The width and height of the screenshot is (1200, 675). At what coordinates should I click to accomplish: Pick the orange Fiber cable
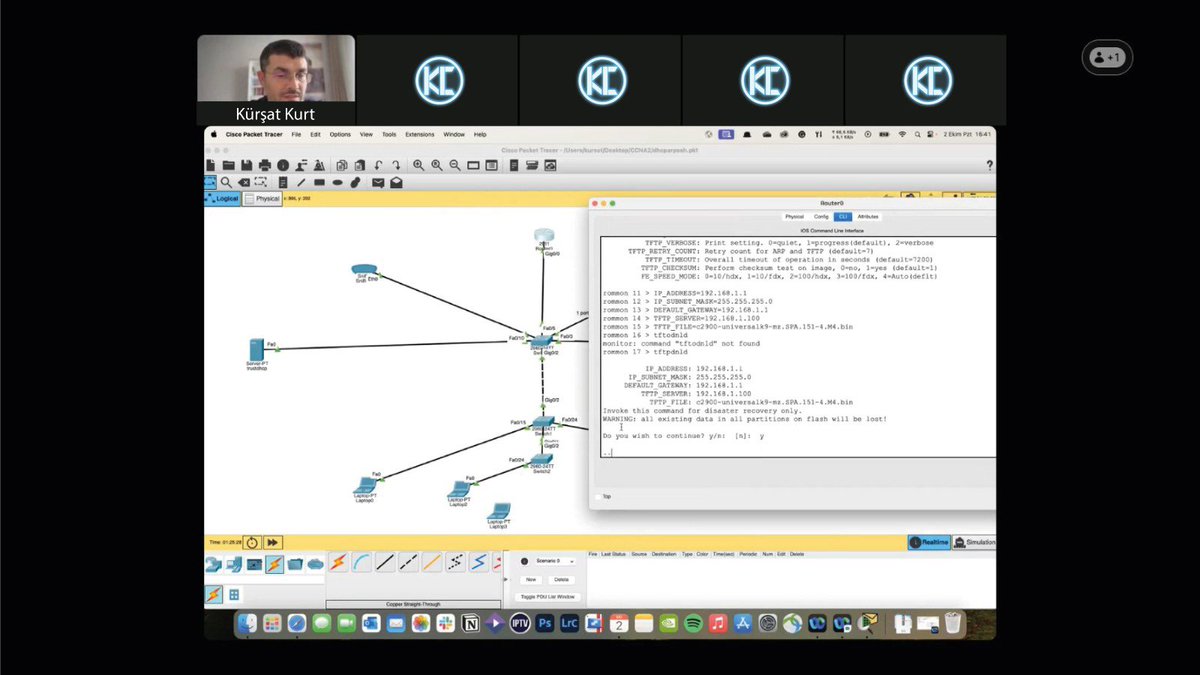point(432,563)
